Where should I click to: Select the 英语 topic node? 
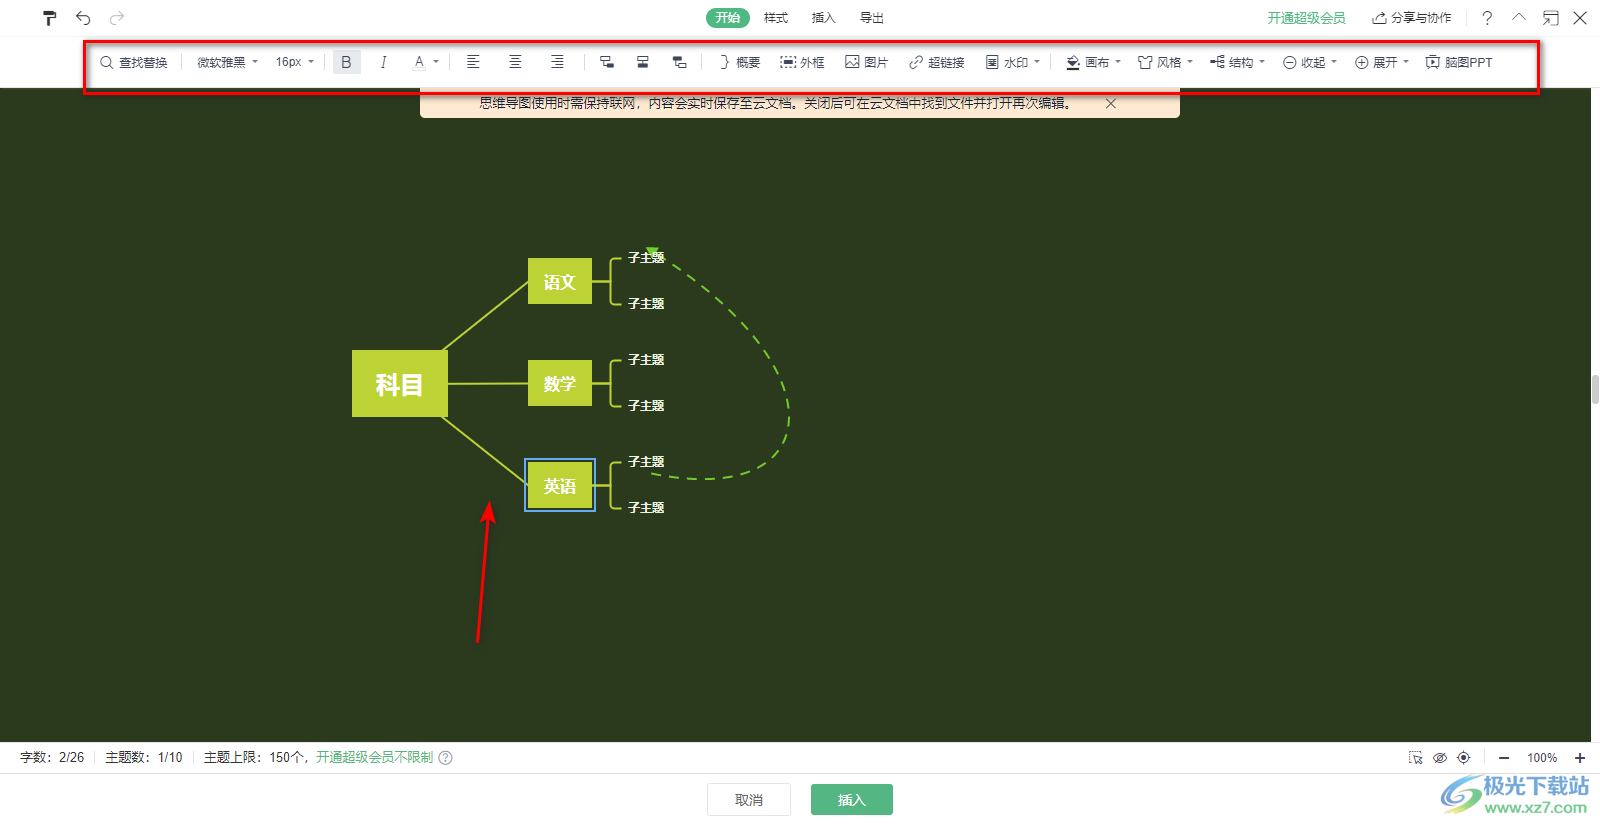(560, 485)
